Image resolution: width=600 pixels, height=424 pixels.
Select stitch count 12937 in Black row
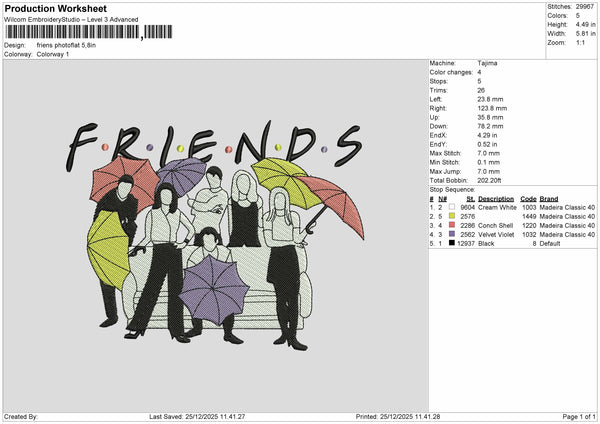pos(466,243)
